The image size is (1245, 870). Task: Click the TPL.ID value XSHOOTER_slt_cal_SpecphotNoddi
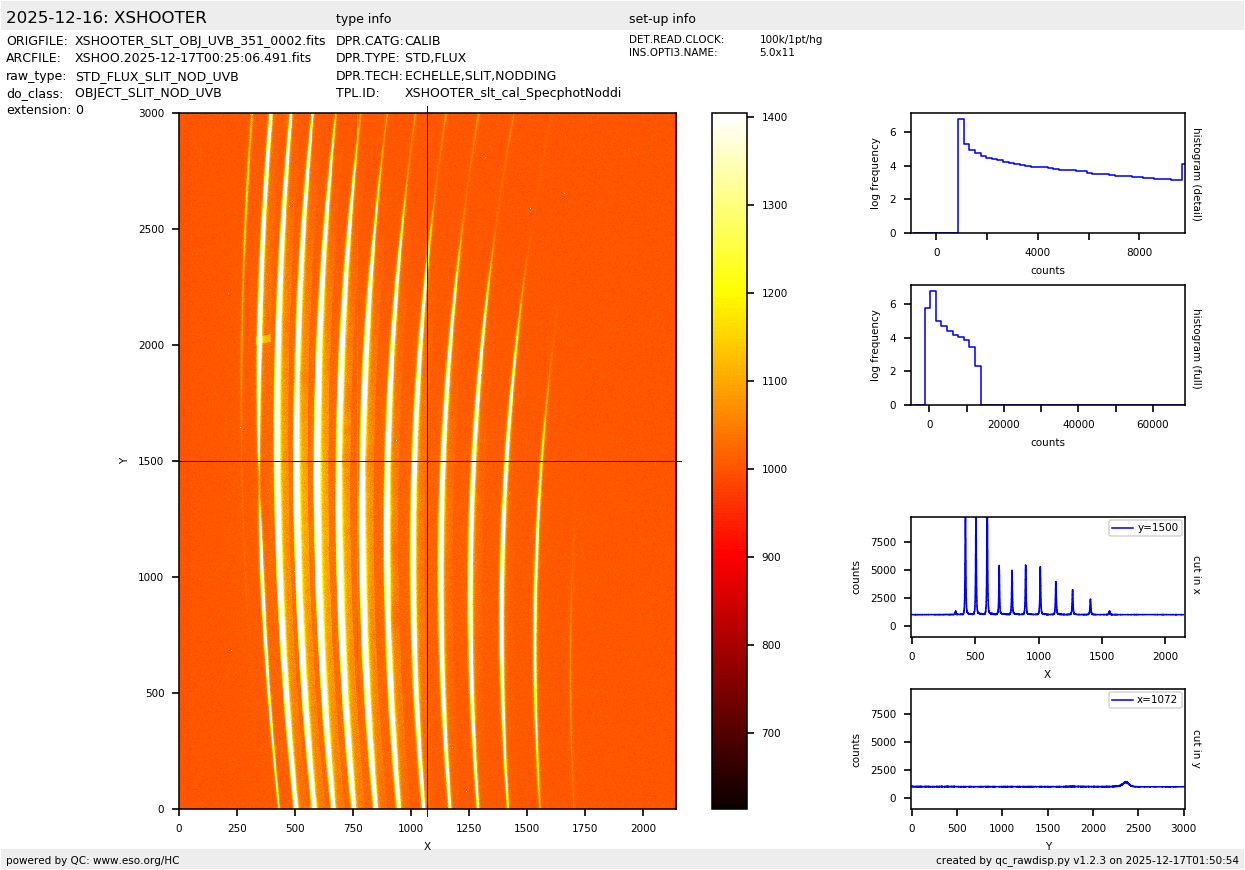[x=512, y=93]
